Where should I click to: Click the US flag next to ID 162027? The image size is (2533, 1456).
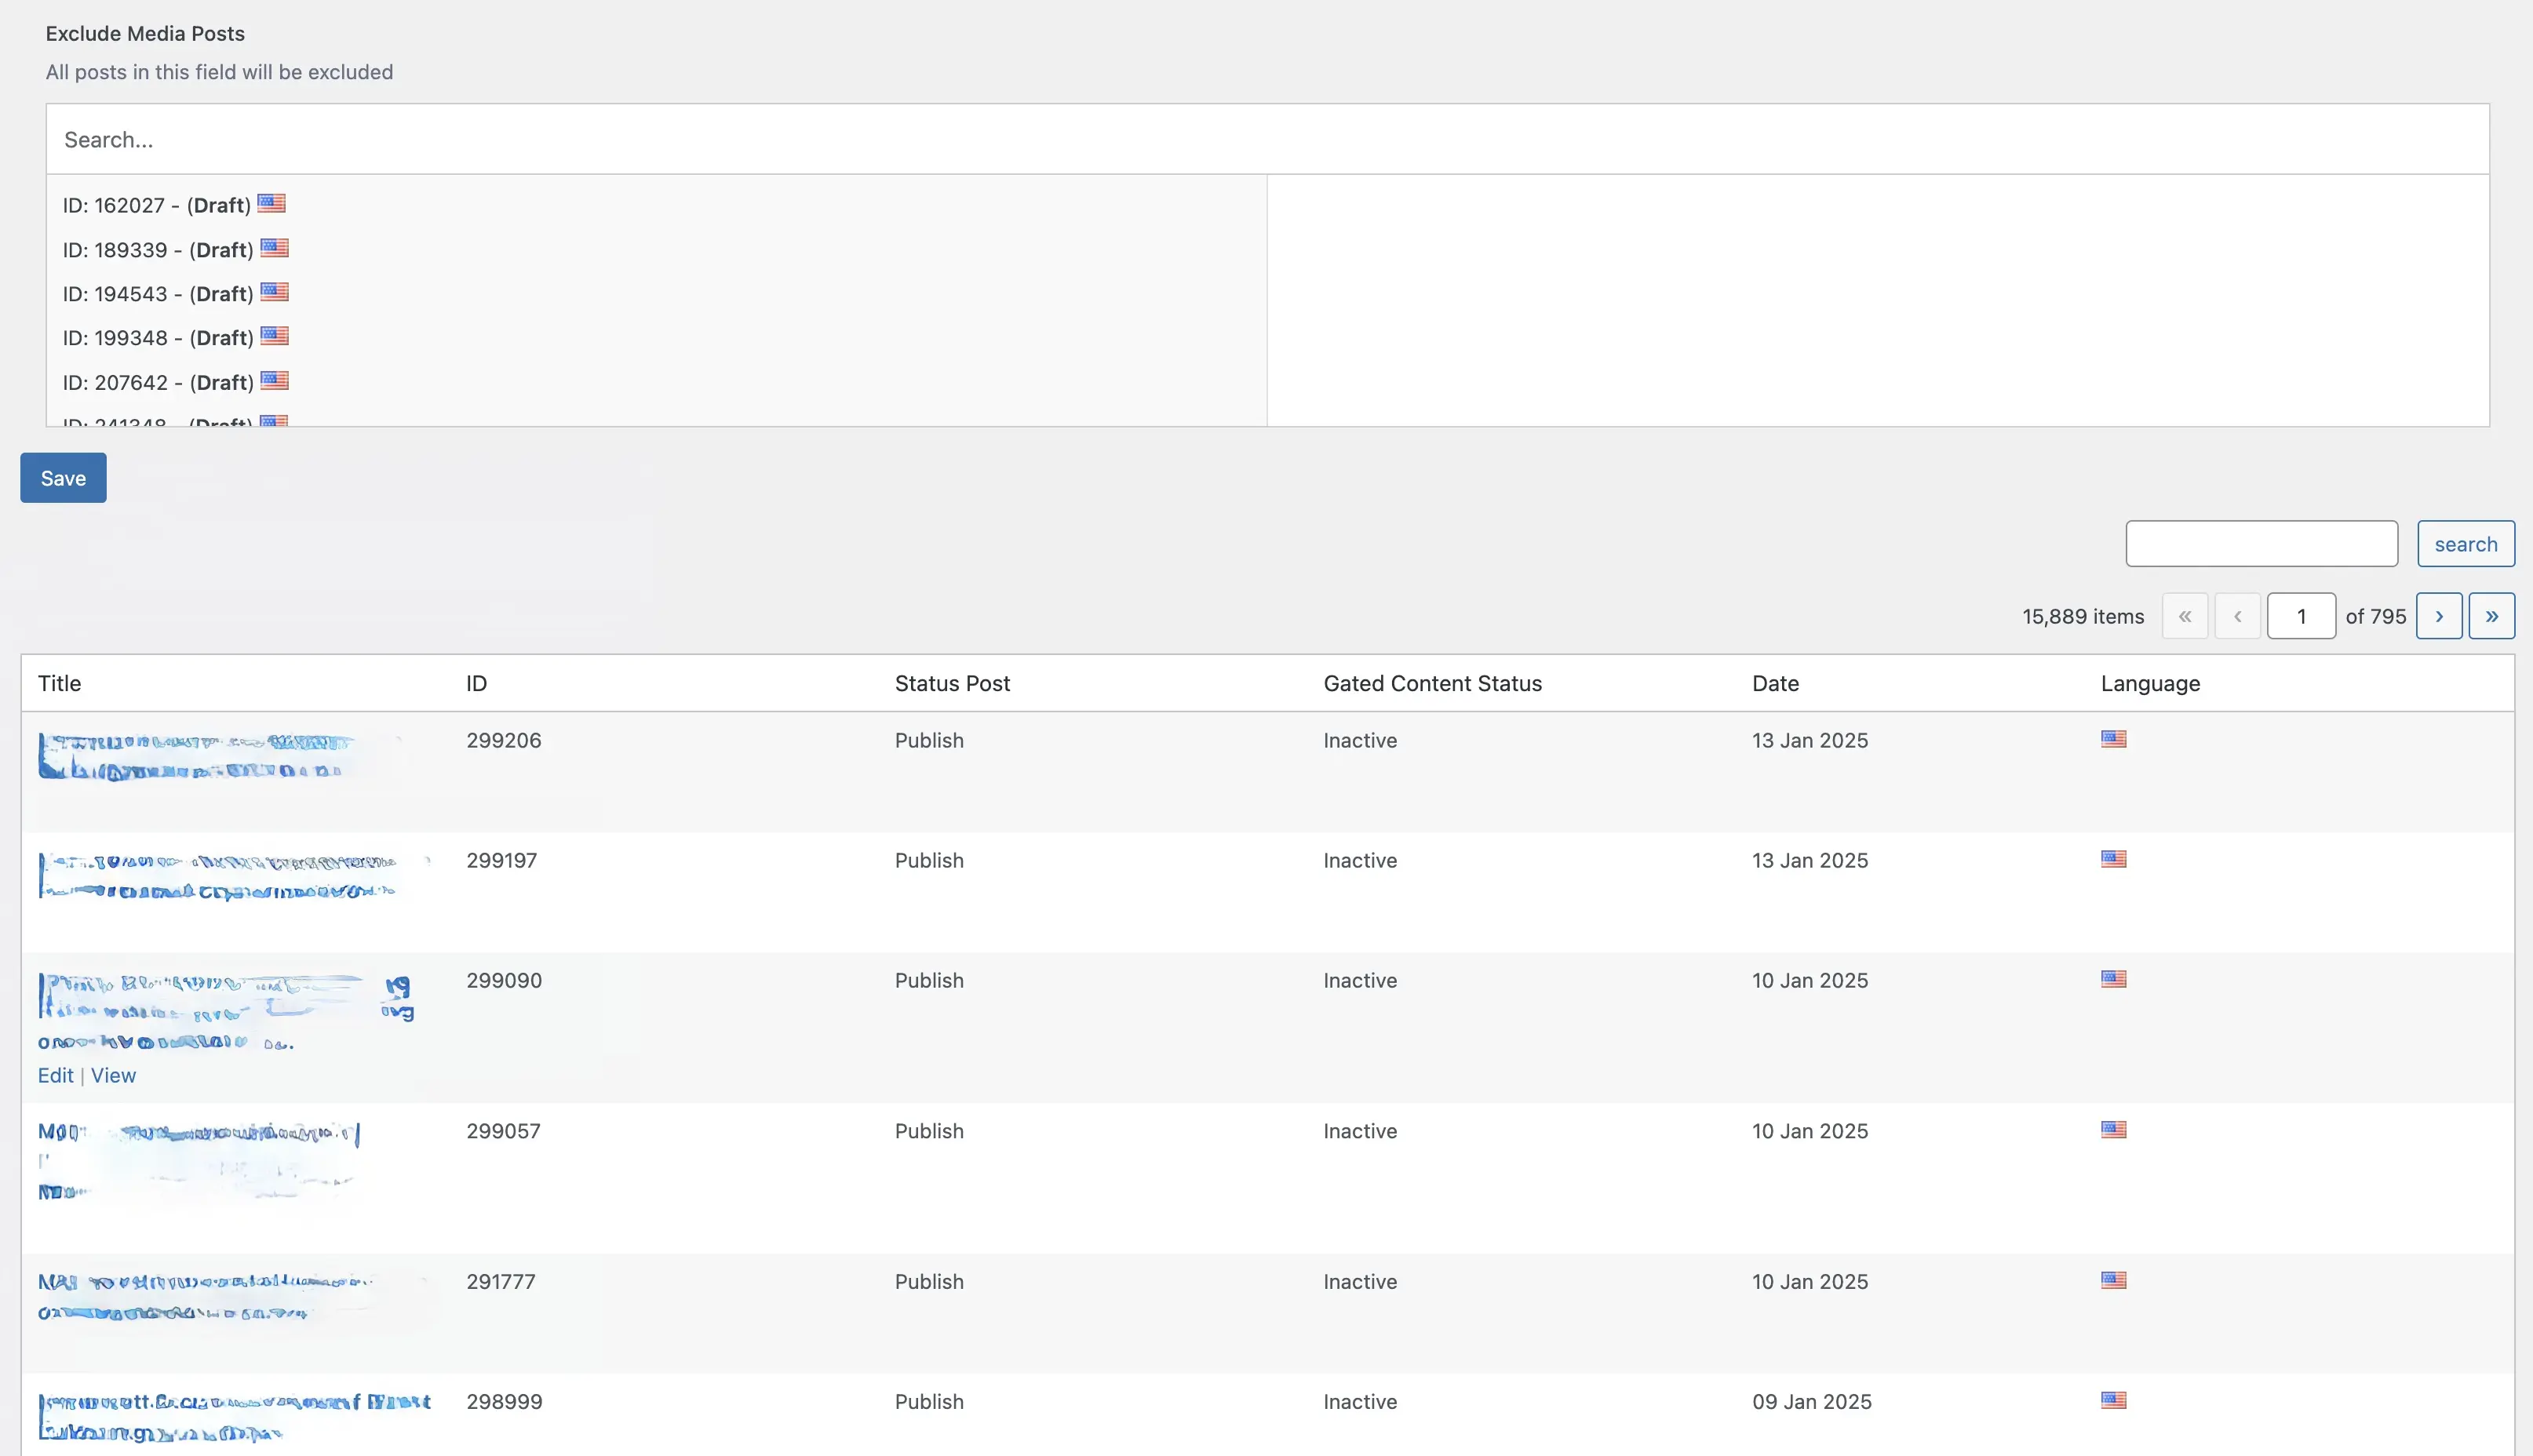(x=272, y=204)
